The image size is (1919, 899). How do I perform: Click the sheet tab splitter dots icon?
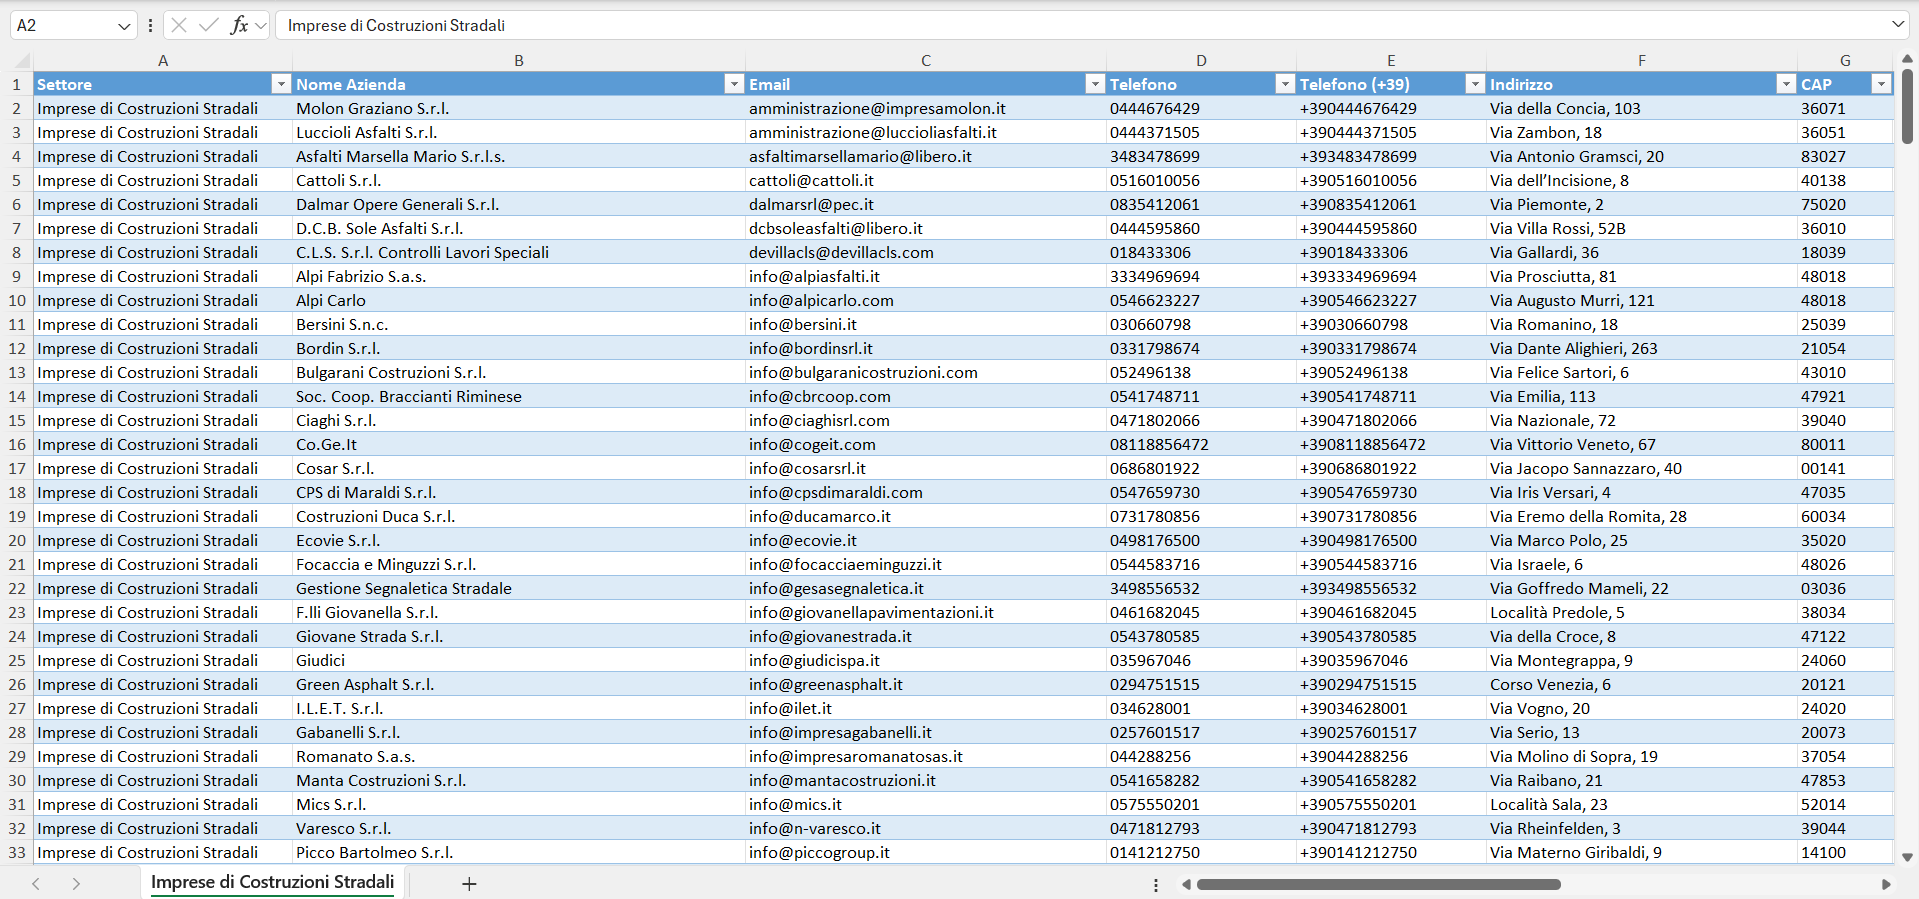1156,885
